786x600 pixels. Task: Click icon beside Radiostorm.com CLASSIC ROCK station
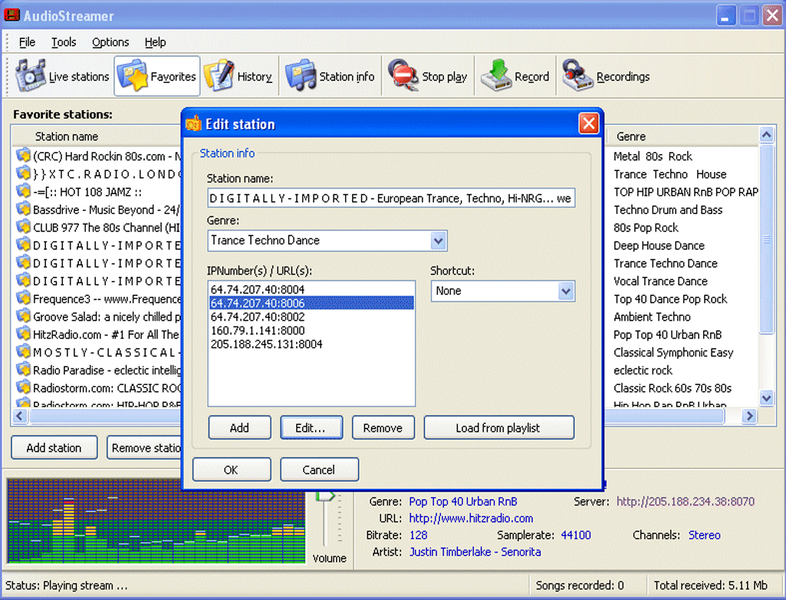[23, 387]
